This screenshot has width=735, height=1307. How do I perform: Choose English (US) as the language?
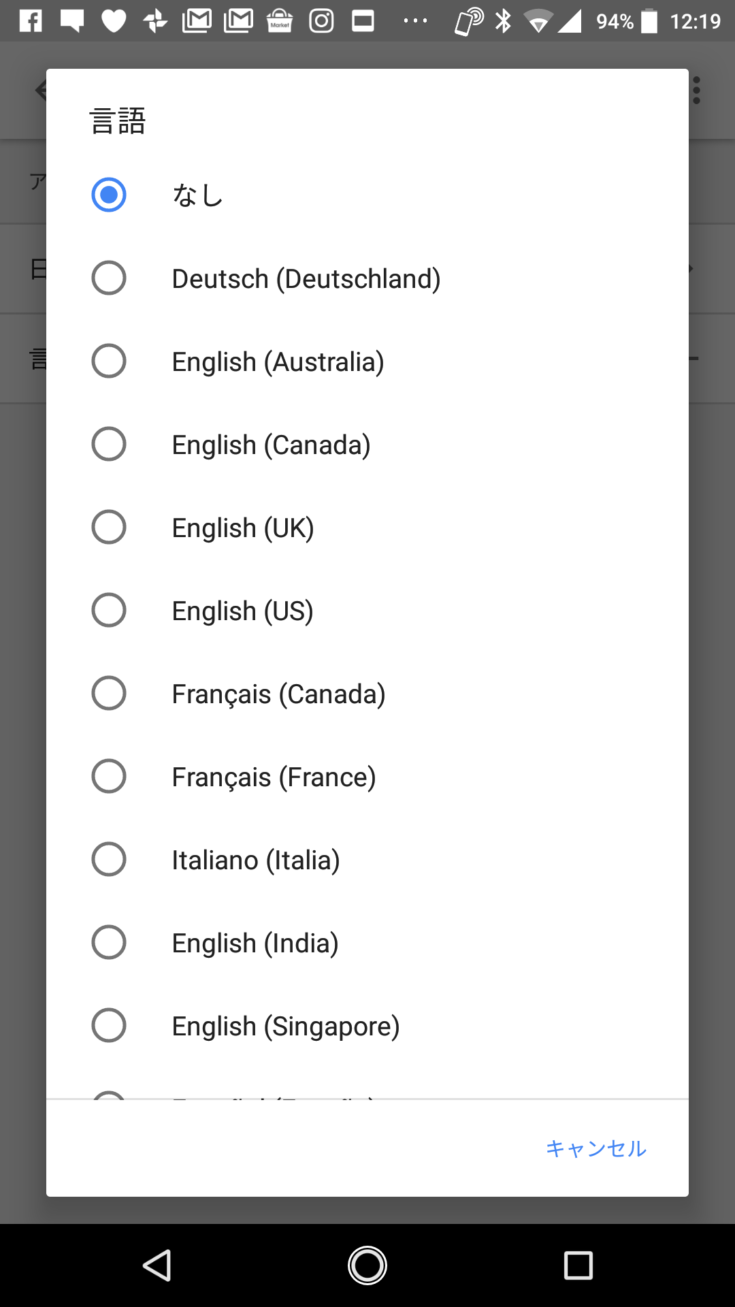109,610
